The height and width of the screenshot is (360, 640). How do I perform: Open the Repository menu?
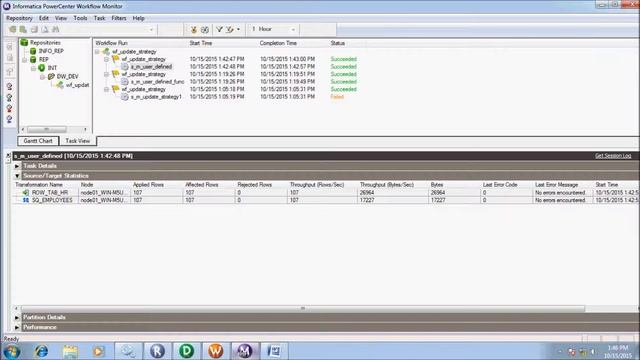19,18
